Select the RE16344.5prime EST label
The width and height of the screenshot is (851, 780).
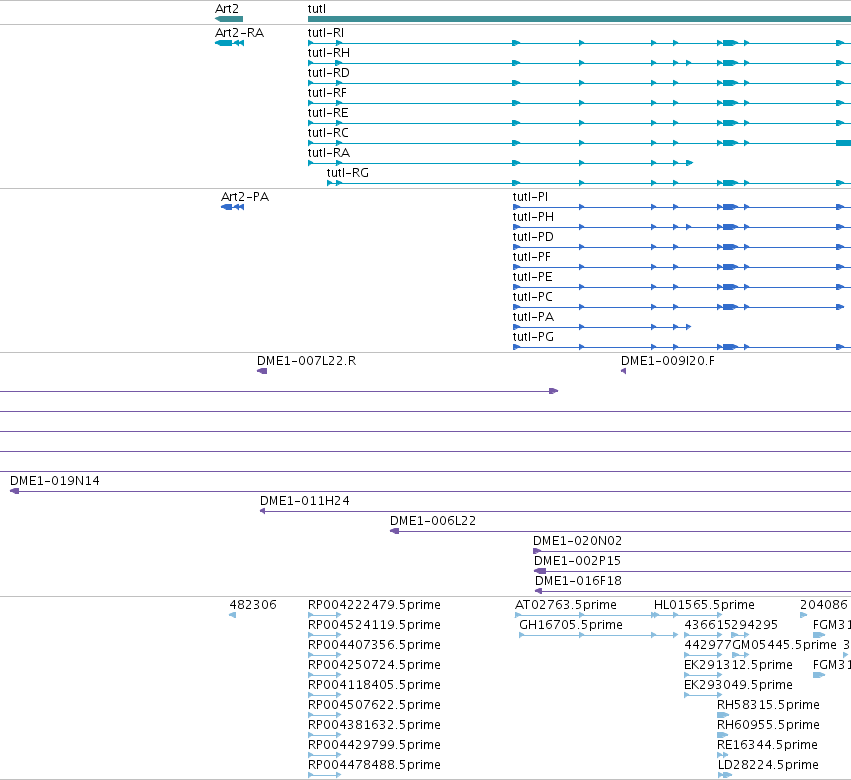click(x=767, y=745)
